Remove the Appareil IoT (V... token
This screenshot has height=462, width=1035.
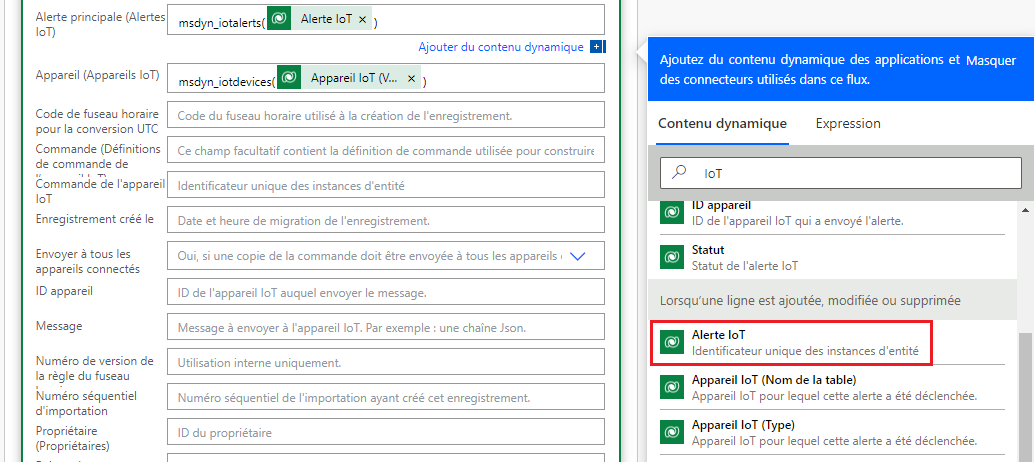[x=411, y=79]
